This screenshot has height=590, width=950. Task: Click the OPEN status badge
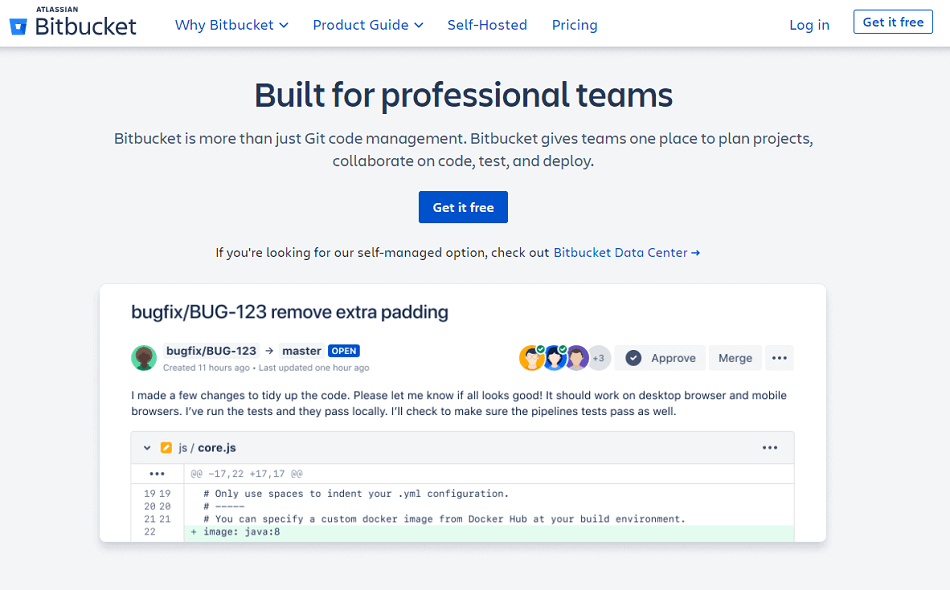(x=344, y=351)
